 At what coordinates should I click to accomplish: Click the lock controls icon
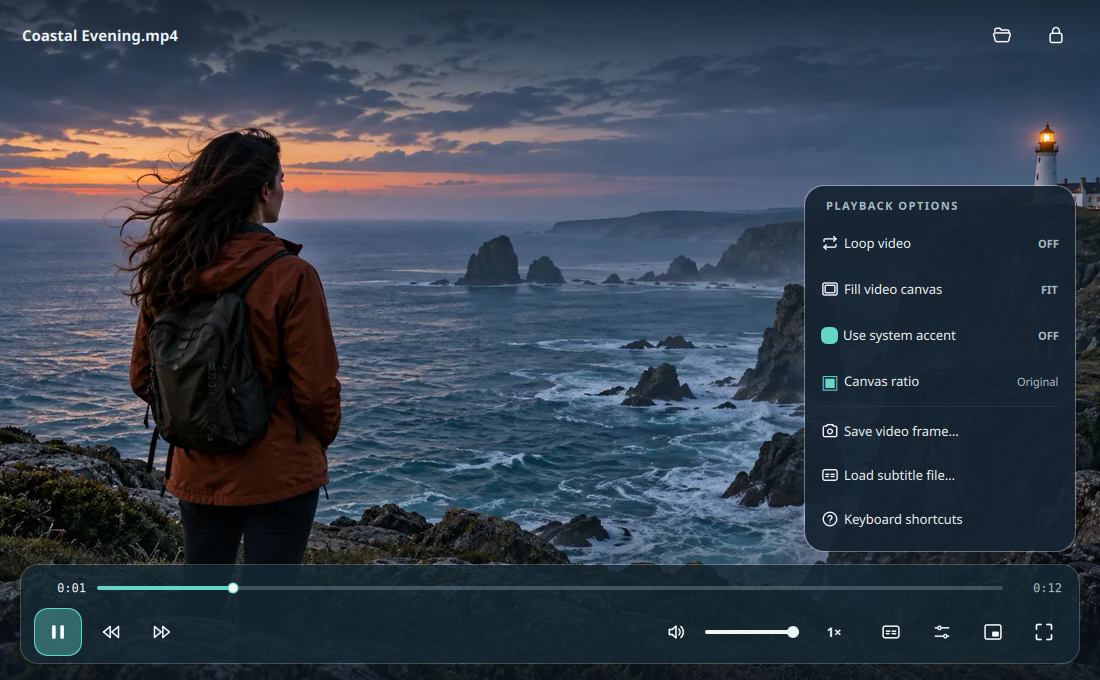1055,35
